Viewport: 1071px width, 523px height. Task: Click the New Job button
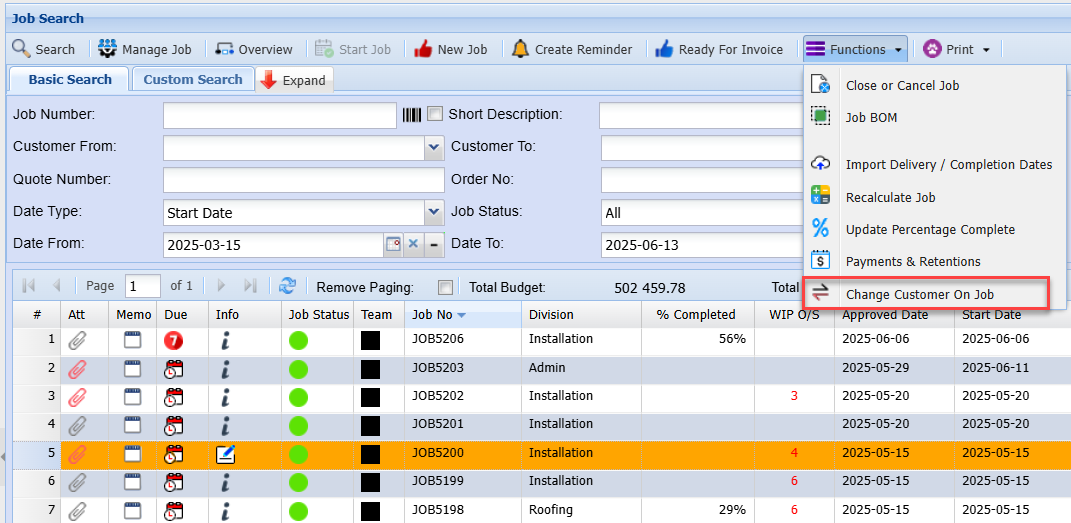[x=450, y=49]
